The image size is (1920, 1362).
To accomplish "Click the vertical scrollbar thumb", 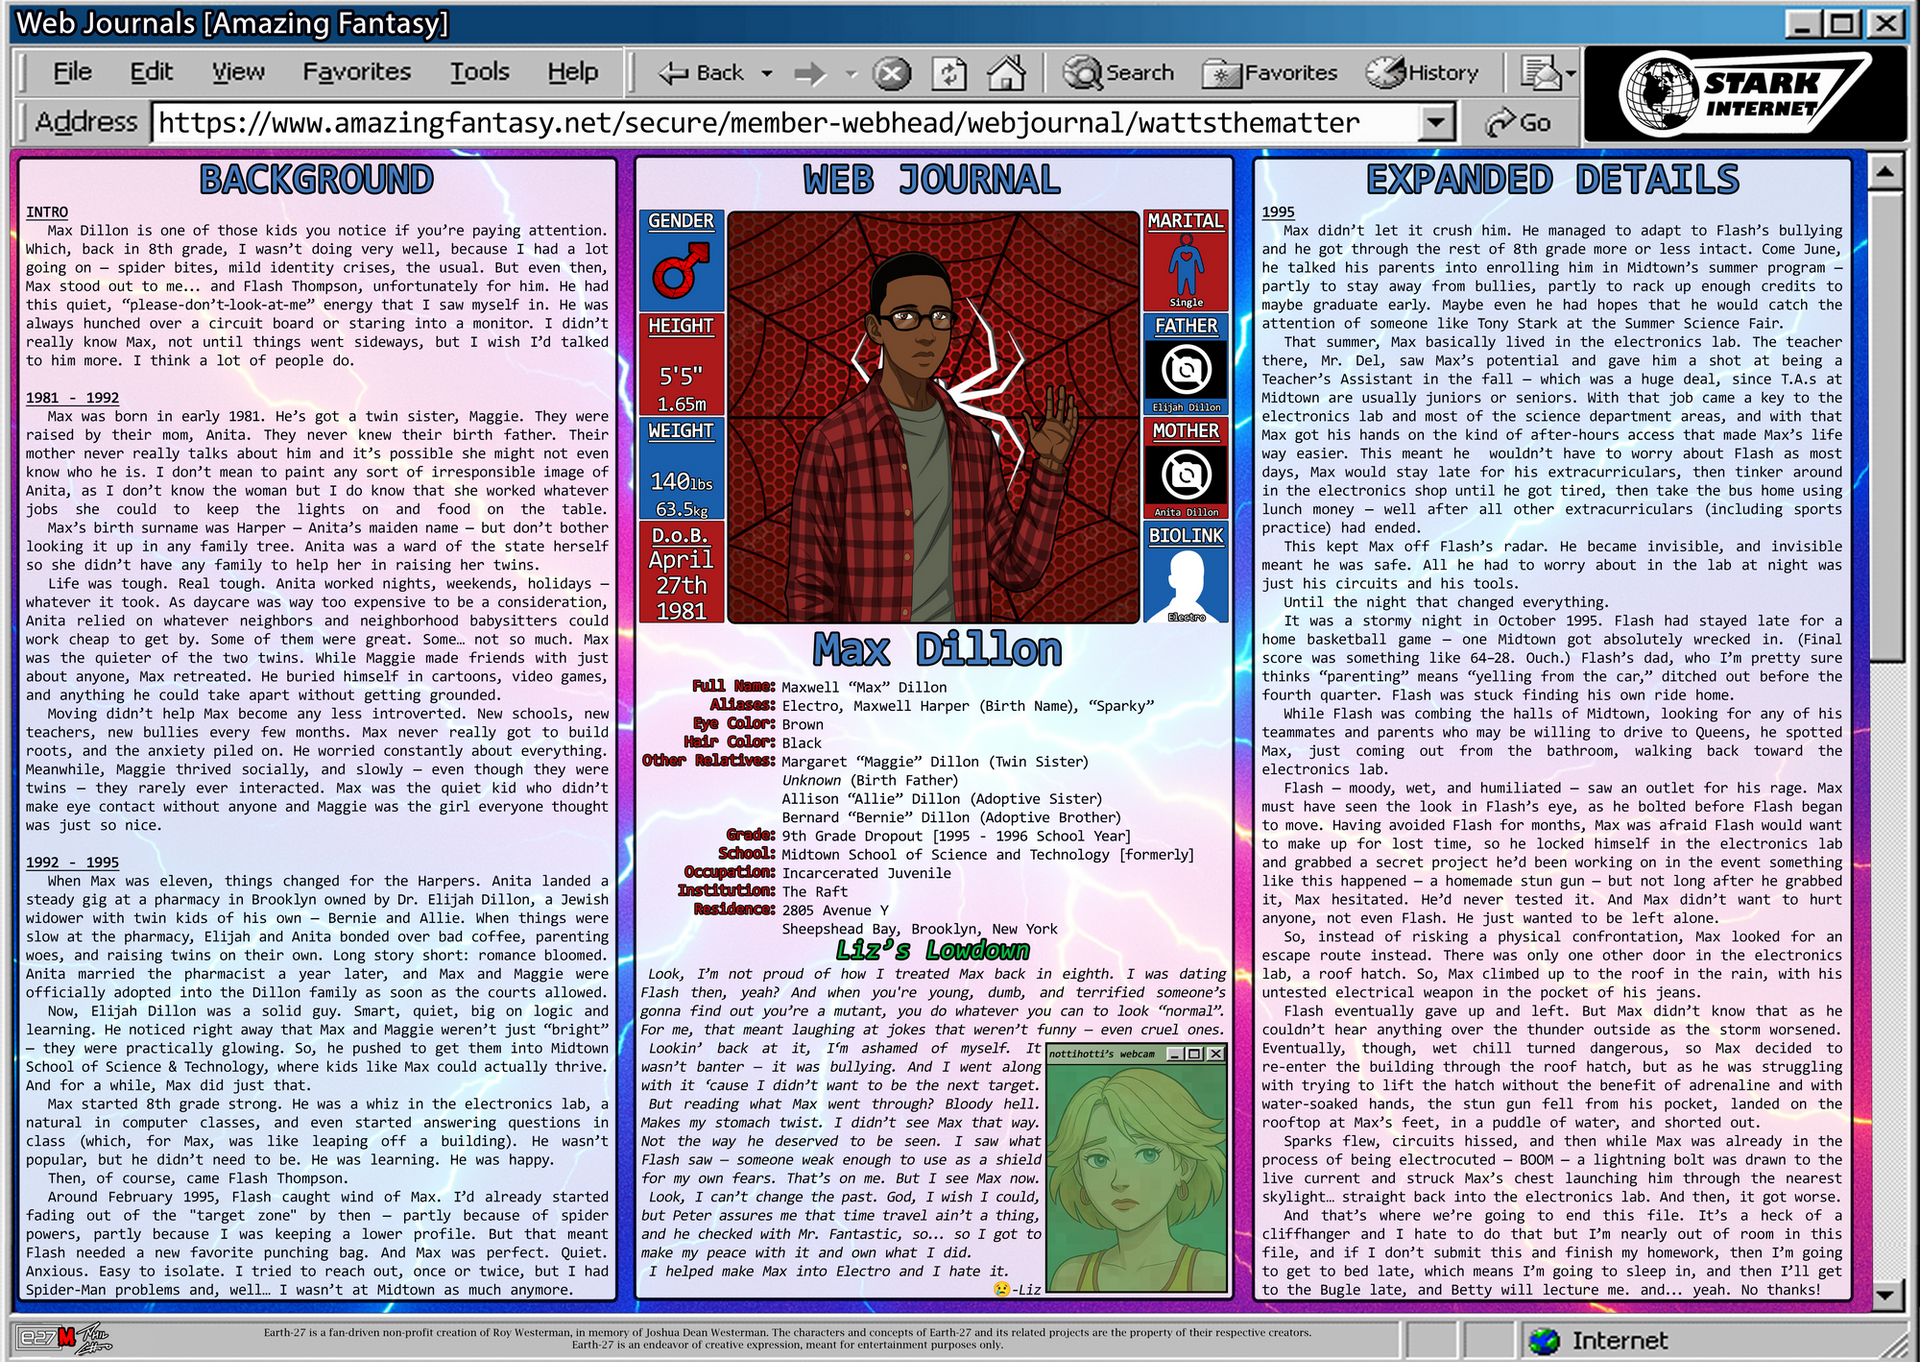I will click(1885, 426).
